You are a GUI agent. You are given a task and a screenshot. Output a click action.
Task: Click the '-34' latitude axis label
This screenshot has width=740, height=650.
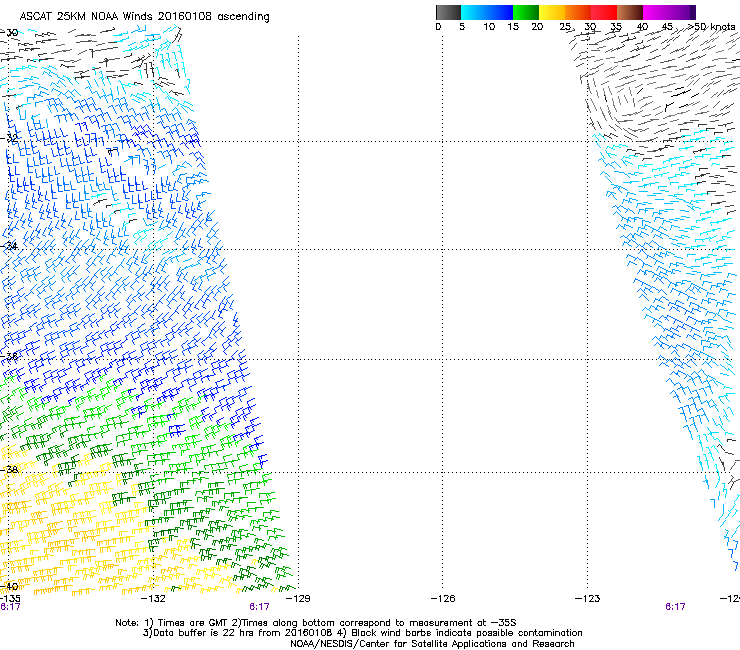(9, 246)
